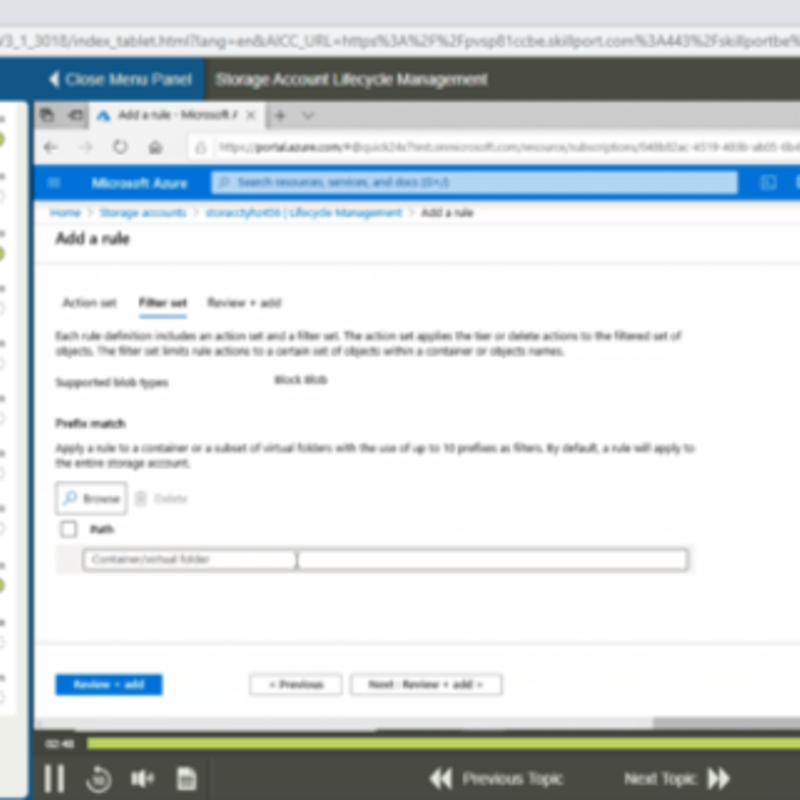The width and height of the screenshot is (800, 800).
Task: Close the menu panel
Action: pyautogui.click(x=120, y=80)
